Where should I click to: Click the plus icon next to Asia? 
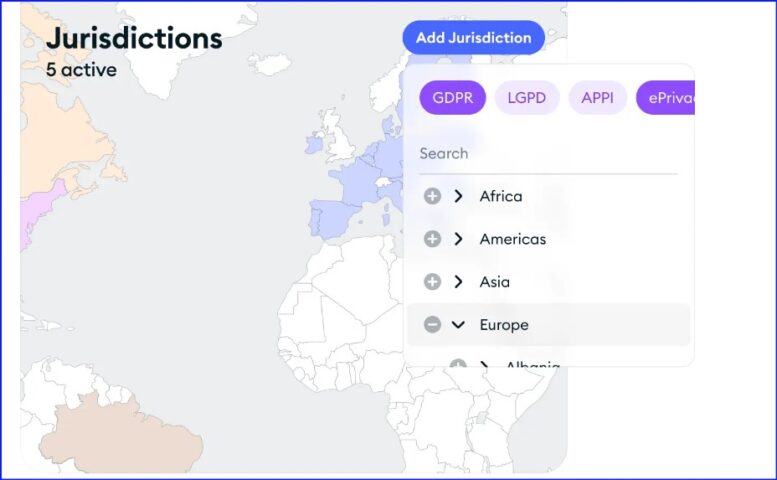(x=432, y=282)
